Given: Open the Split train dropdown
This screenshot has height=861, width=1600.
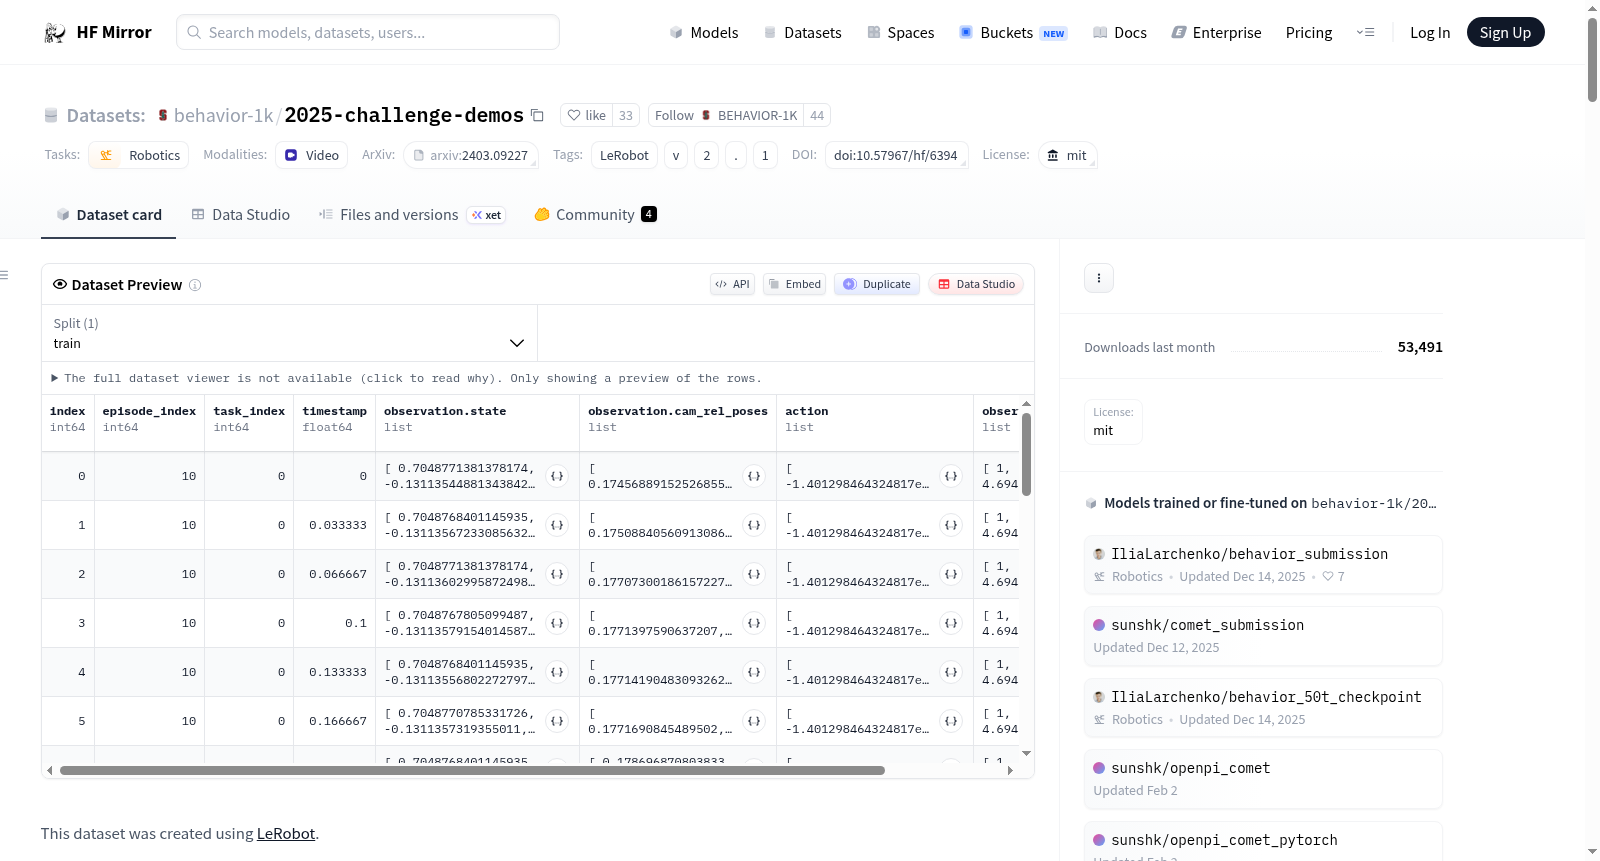Looking at the screenshot, I should [x=289, y=333].
